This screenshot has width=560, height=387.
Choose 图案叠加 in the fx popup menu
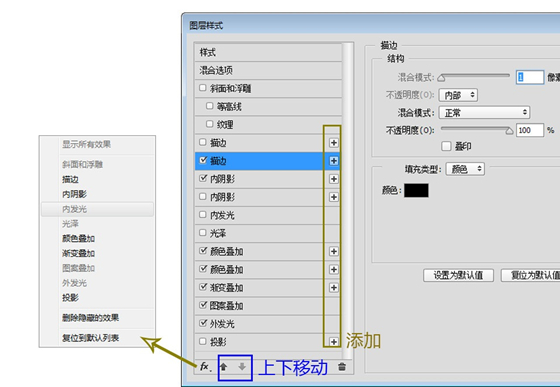coord(79,268)
